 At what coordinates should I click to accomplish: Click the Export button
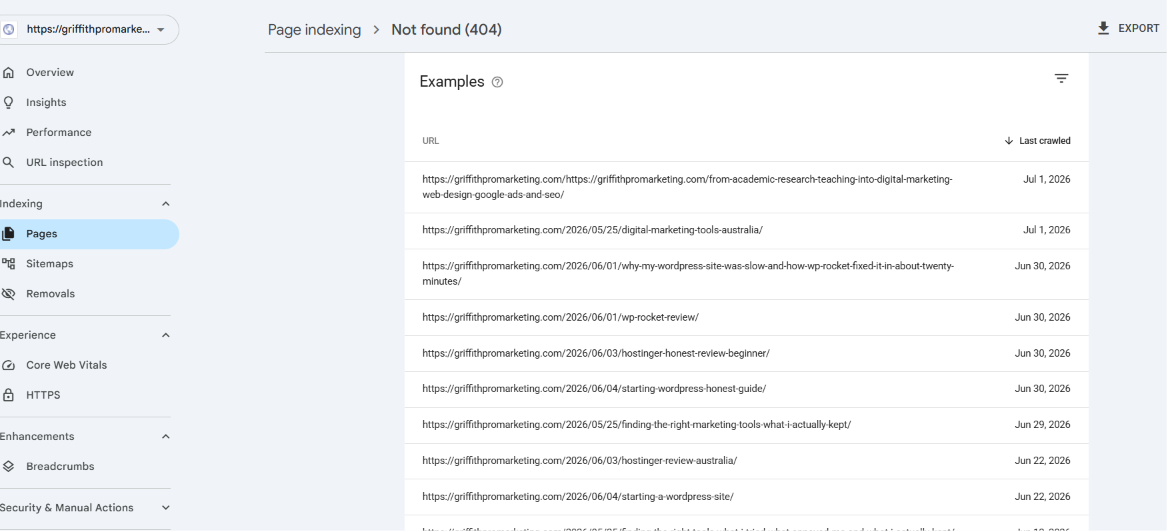click(x=1128, y=28)
